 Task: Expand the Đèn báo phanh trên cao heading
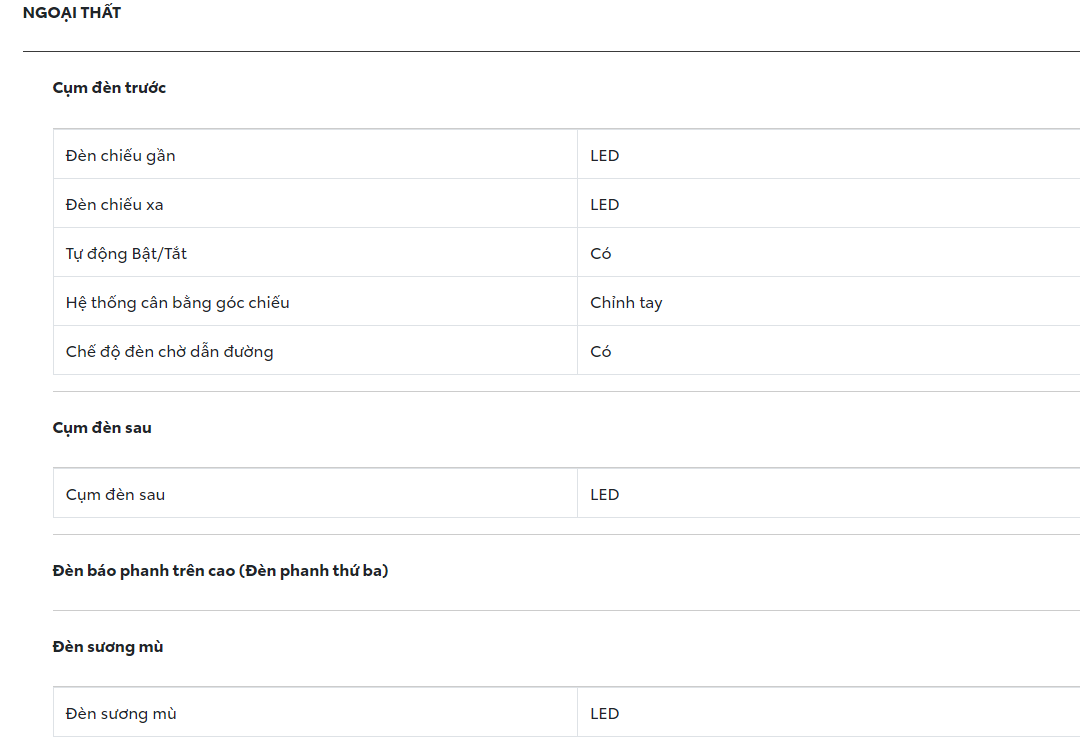[220, 571]
